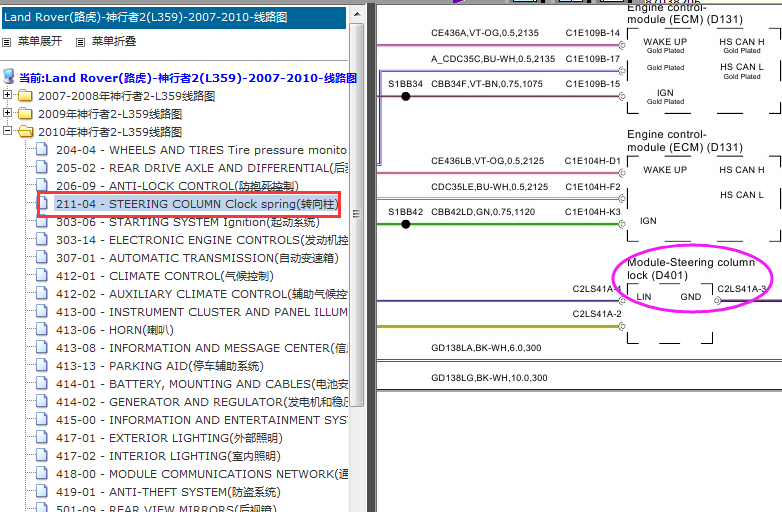Viewport: 782px width, 512px height.
Task: Click the document icon for 413-13
Action: coord(42,365)
